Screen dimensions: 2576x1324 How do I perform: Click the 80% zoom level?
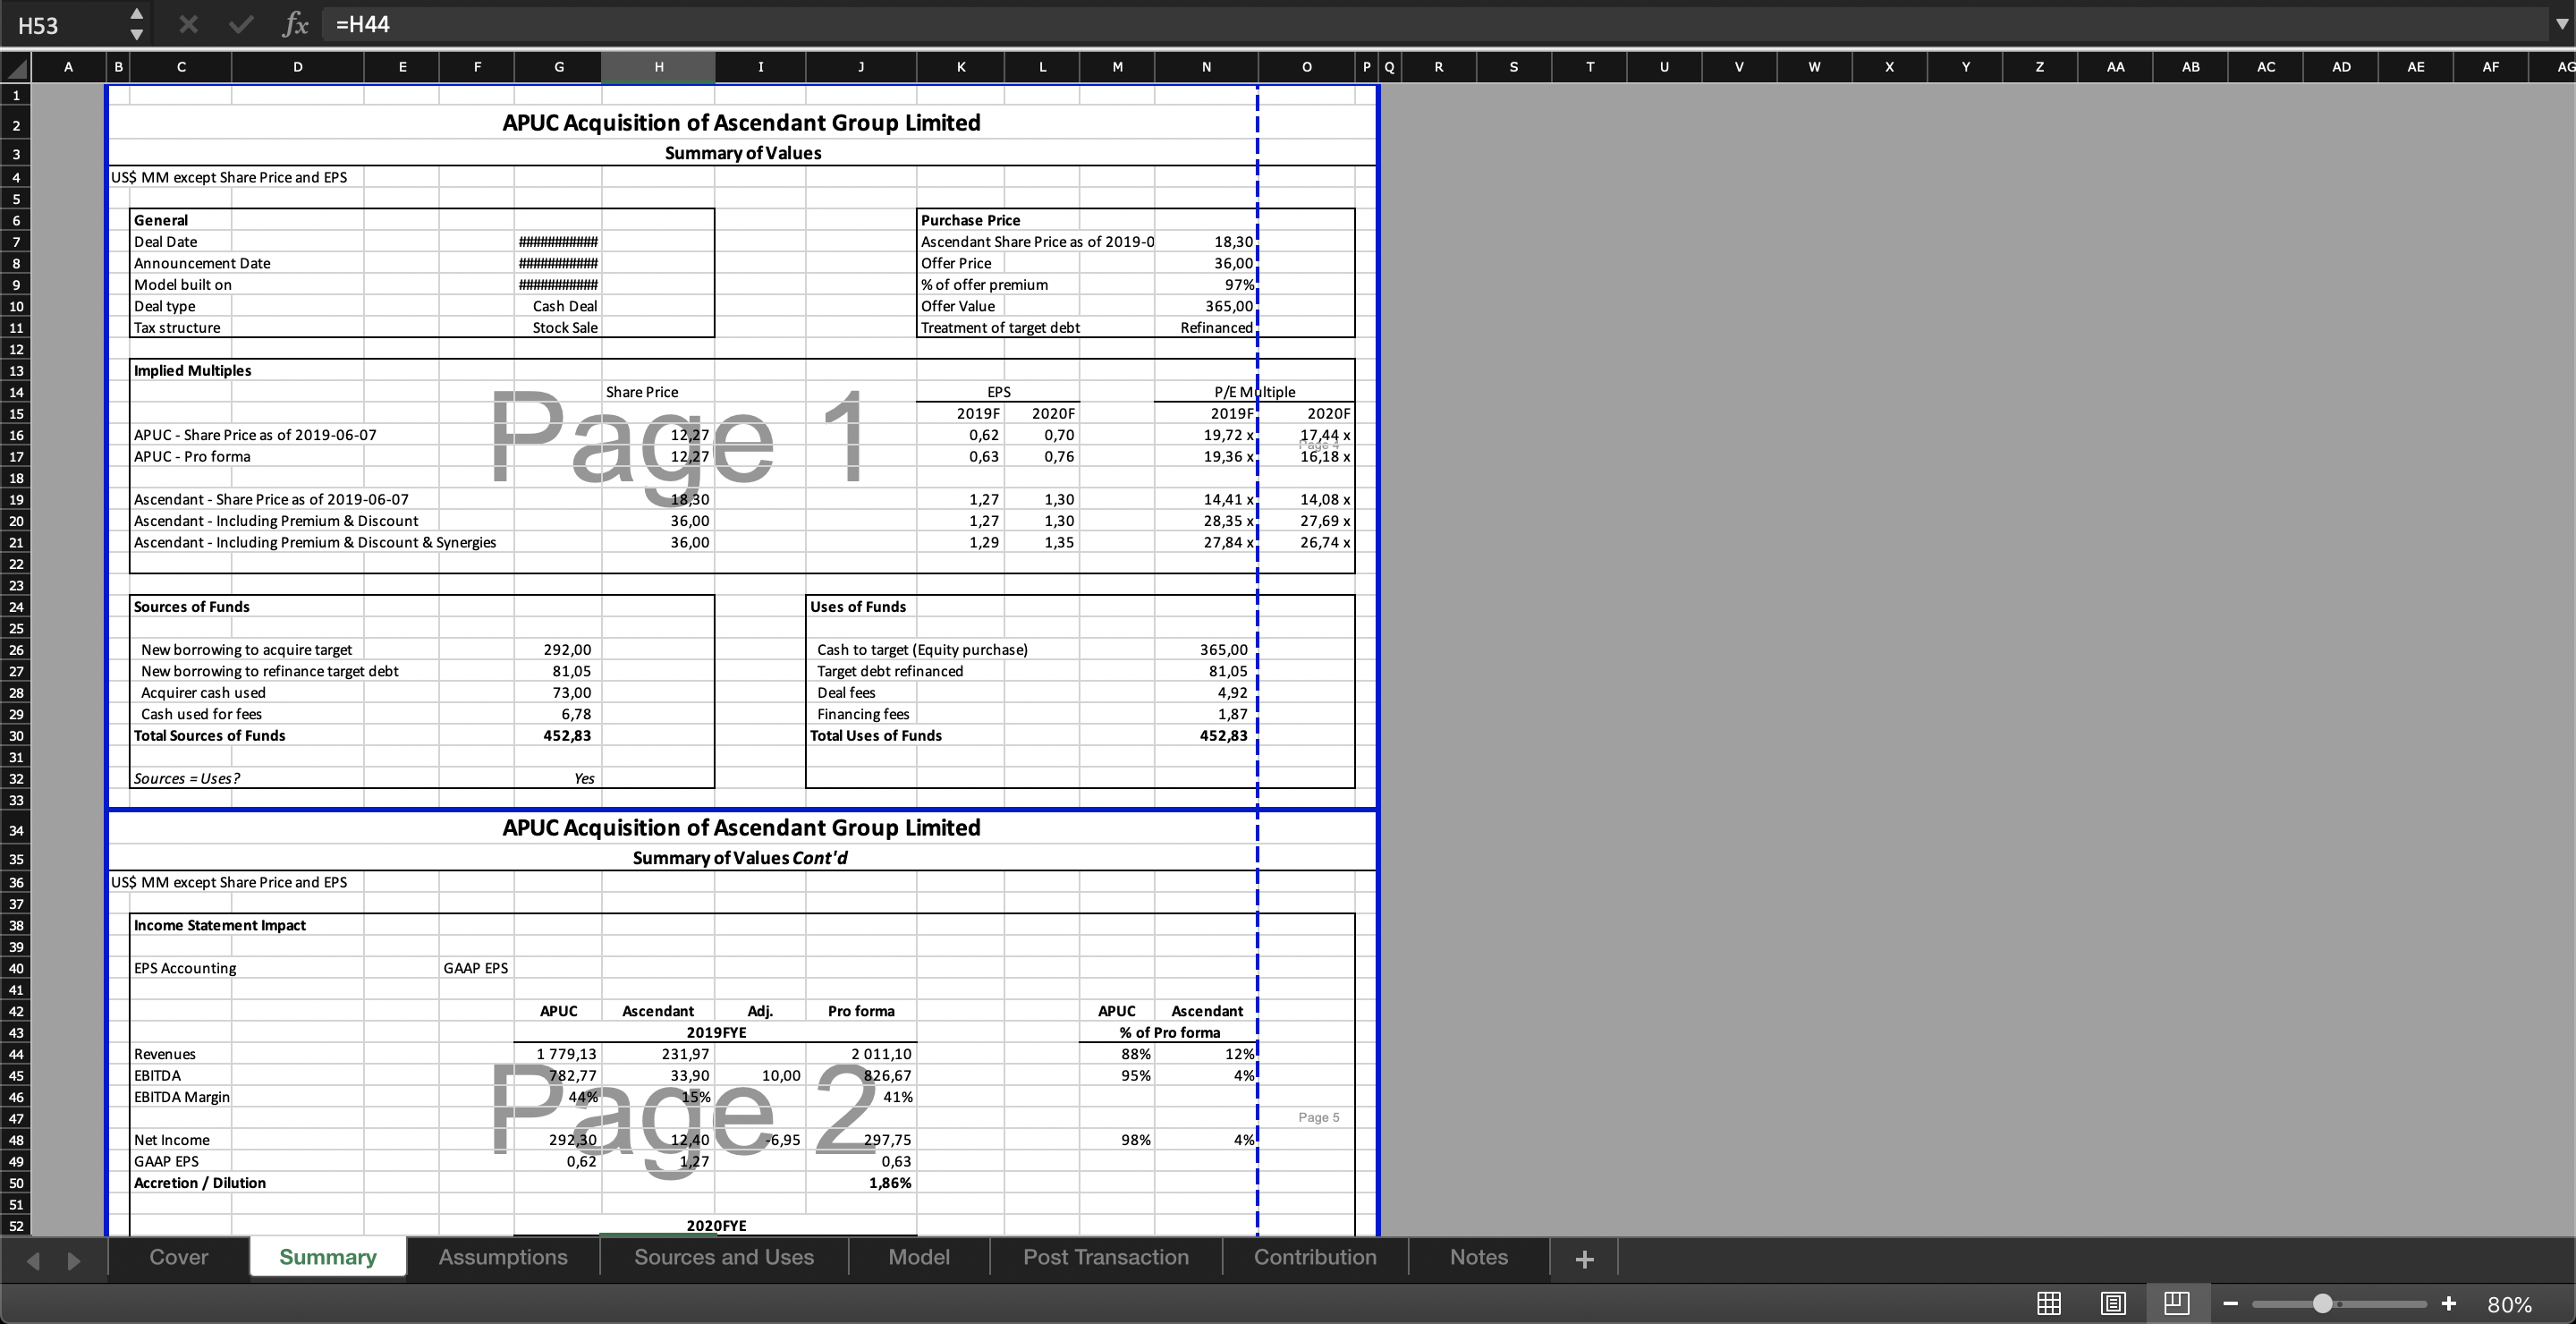(2509, 1304)
